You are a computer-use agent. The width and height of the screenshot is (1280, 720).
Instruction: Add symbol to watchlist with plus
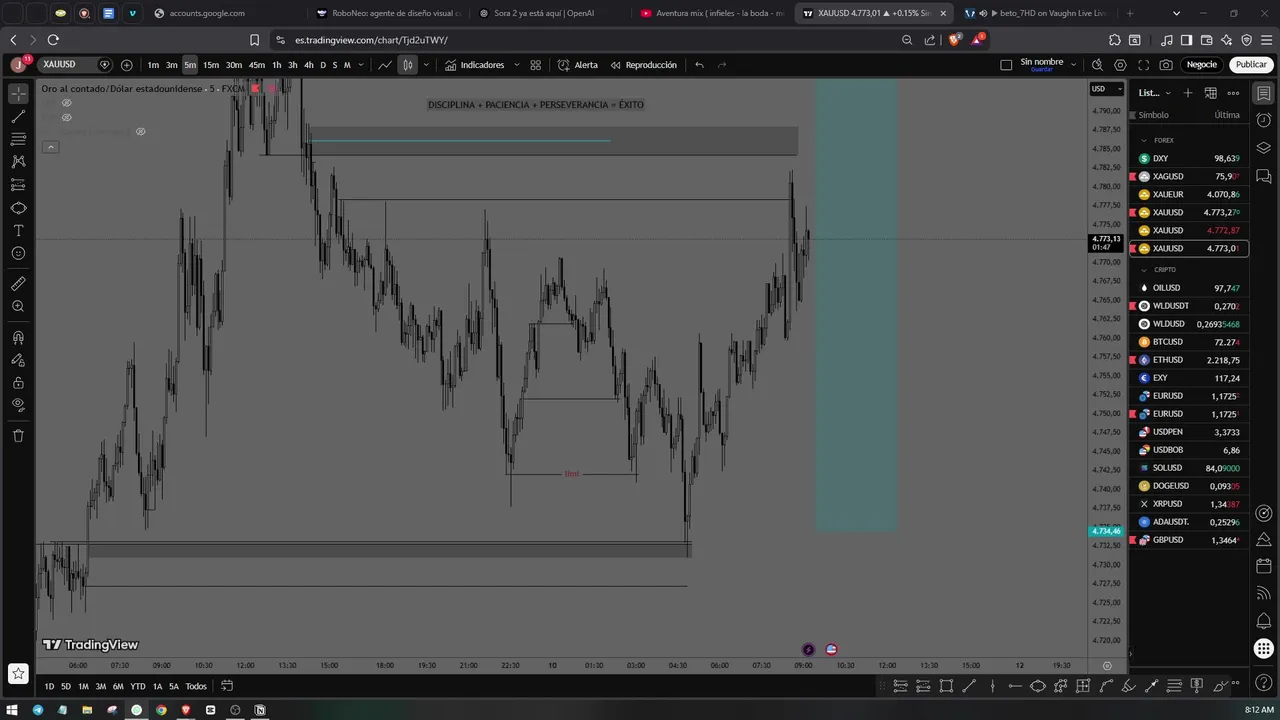click(x=1187, y=93)
